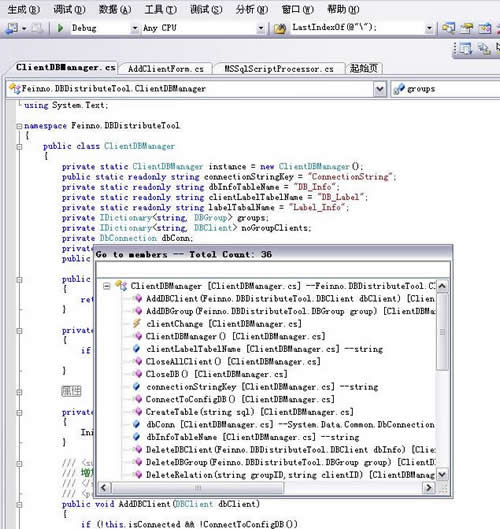Image resolution: width=500 pixels, height=529 pixels.
Task: Click the first icon in the second toolbar row
Action: pyautogui.click(x=466, y=49)
